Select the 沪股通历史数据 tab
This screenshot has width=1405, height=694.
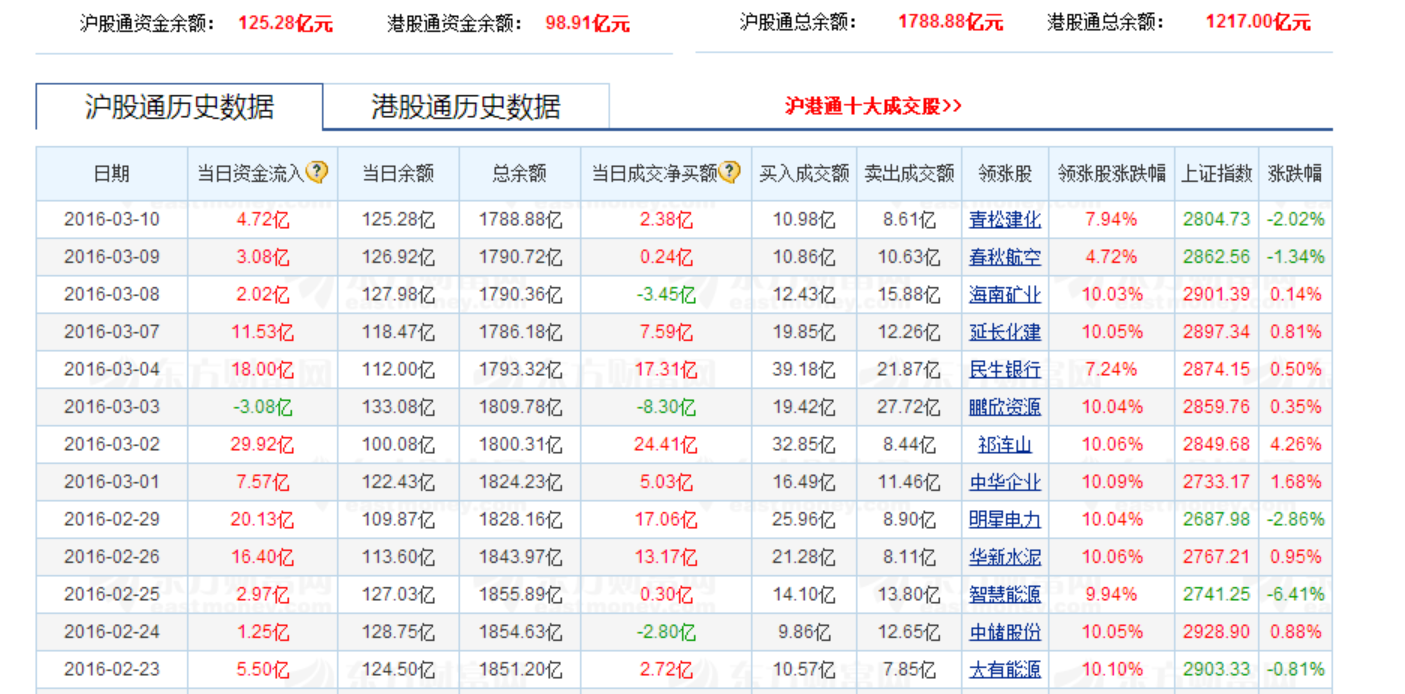coord(178,103)
